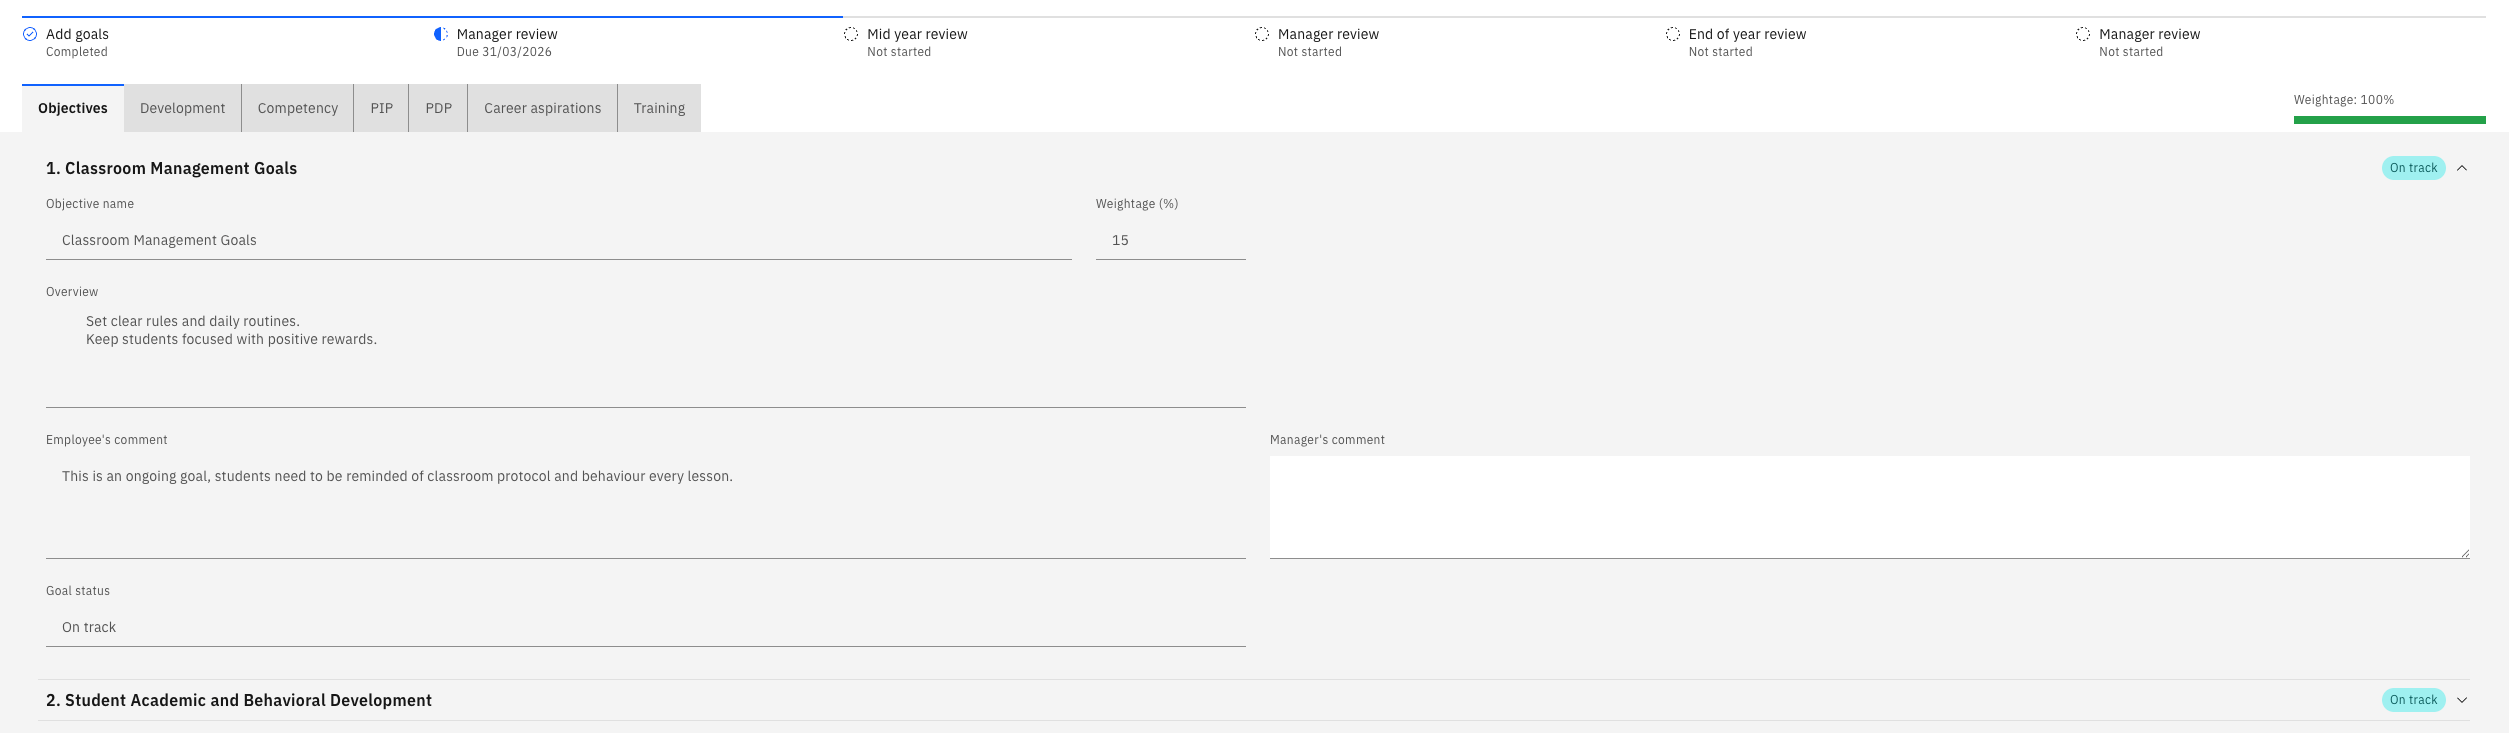Screen dimensions: 2509x733
Task: Click 'Keep students focused with positive rewards.' text
Action: click(x=231, y=339)
